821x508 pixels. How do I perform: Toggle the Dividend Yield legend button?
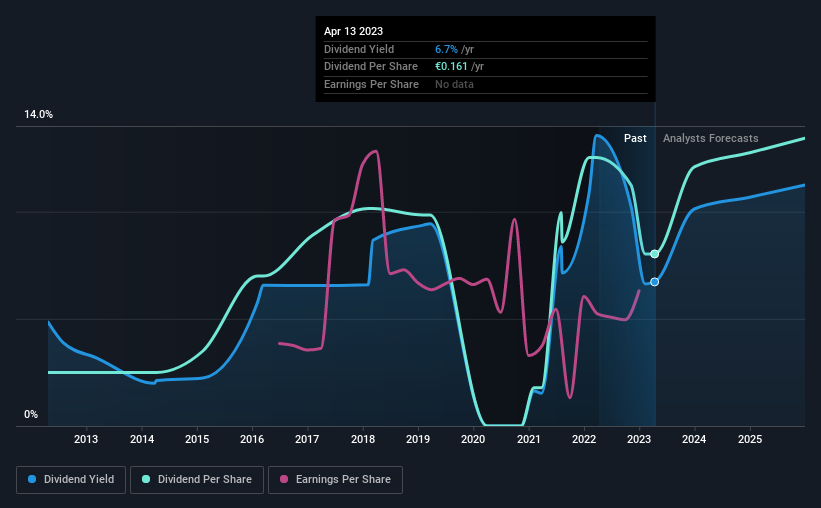pos(71,480)
